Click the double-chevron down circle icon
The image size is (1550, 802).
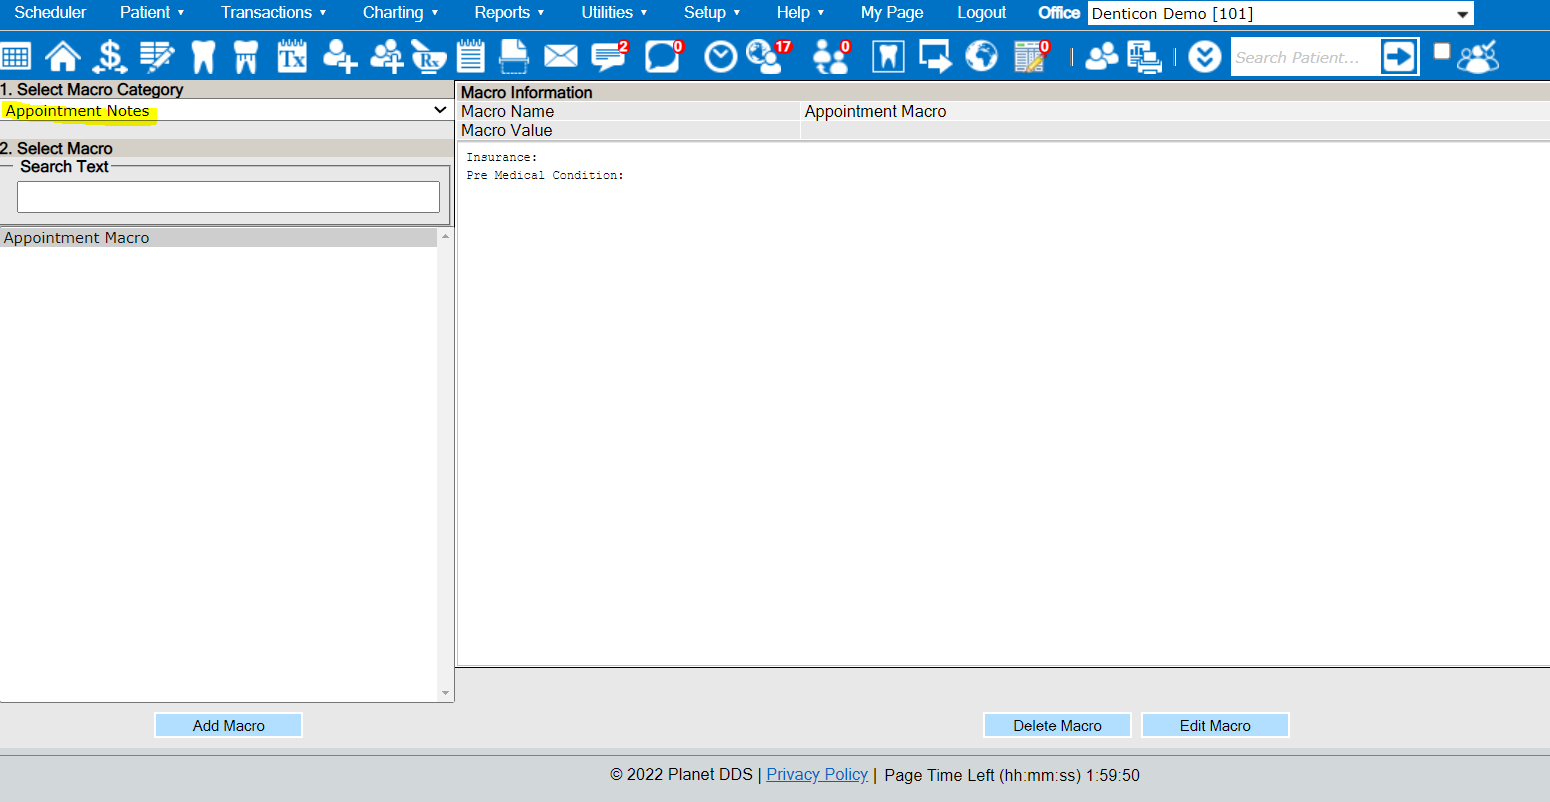coord(1205,57)
